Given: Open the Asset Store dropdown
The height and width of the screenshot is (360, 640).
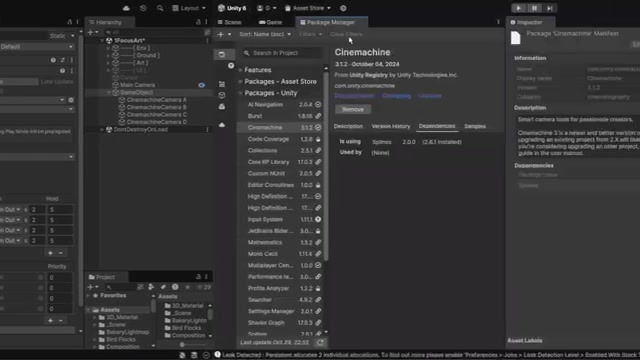Looking at the screenshot, I should (x=308, y=8).
